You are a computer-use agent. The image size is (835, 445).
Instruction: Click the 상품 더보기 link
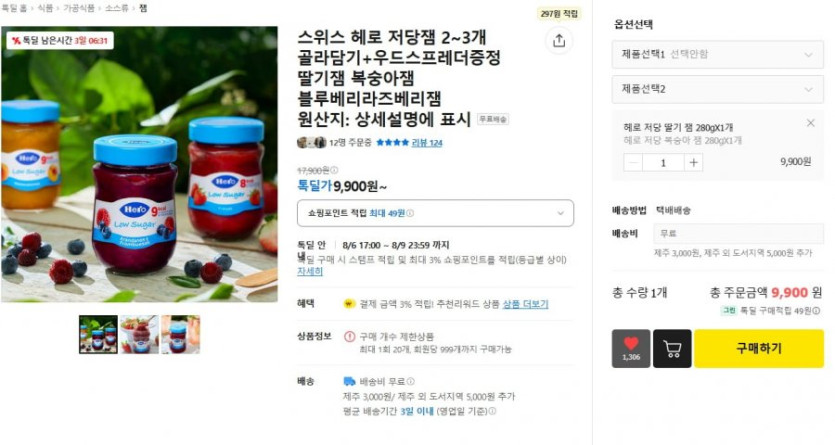click(x=526, y=304)
